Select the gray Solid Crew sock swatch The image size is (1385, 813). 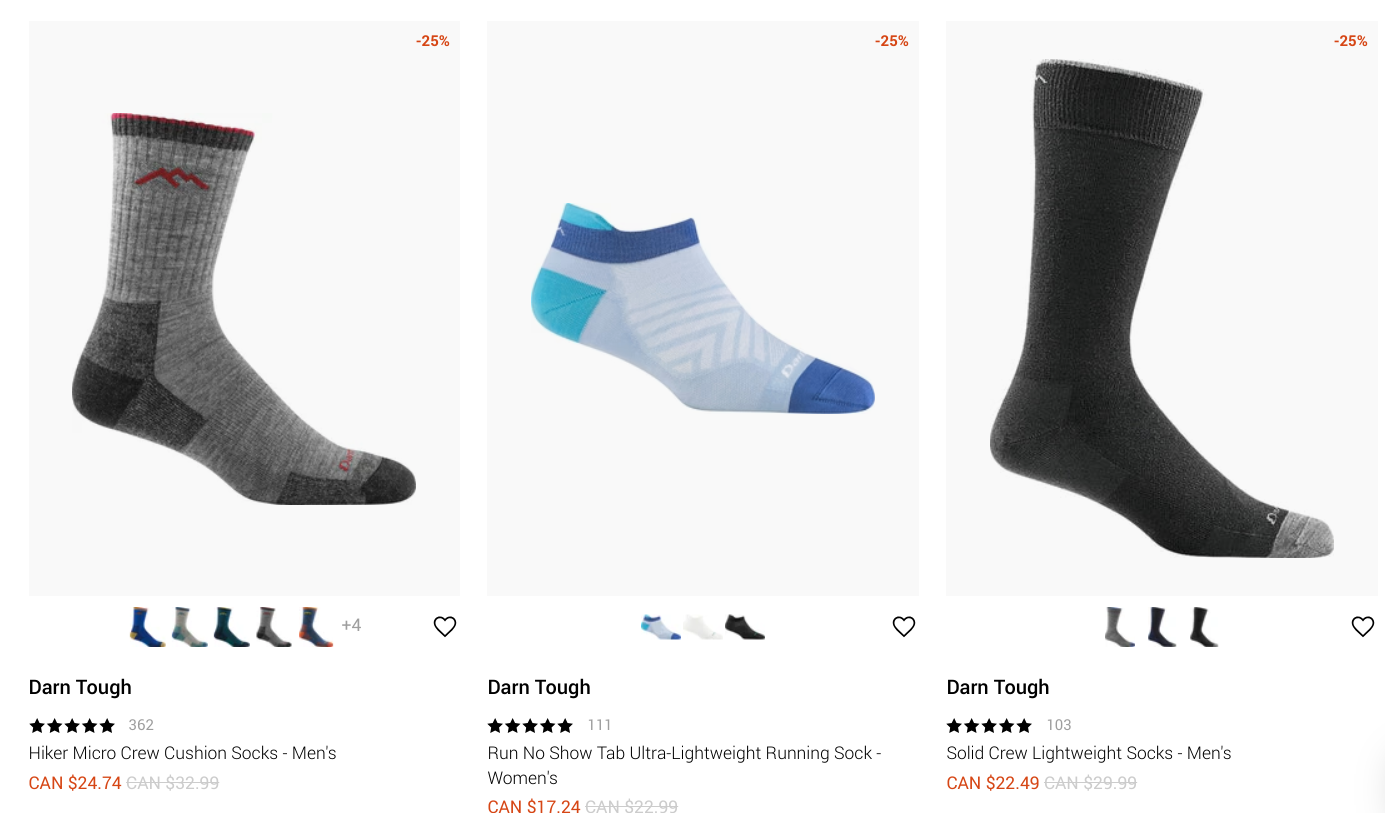(x=1119, y=627)
